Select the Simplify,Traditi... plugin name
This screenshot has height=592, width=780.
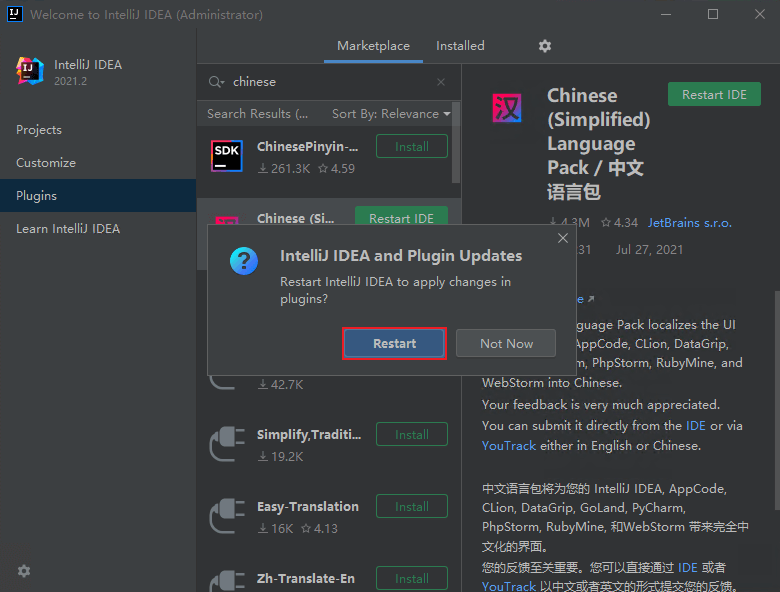pyautogui.click(x=309, y=435)
